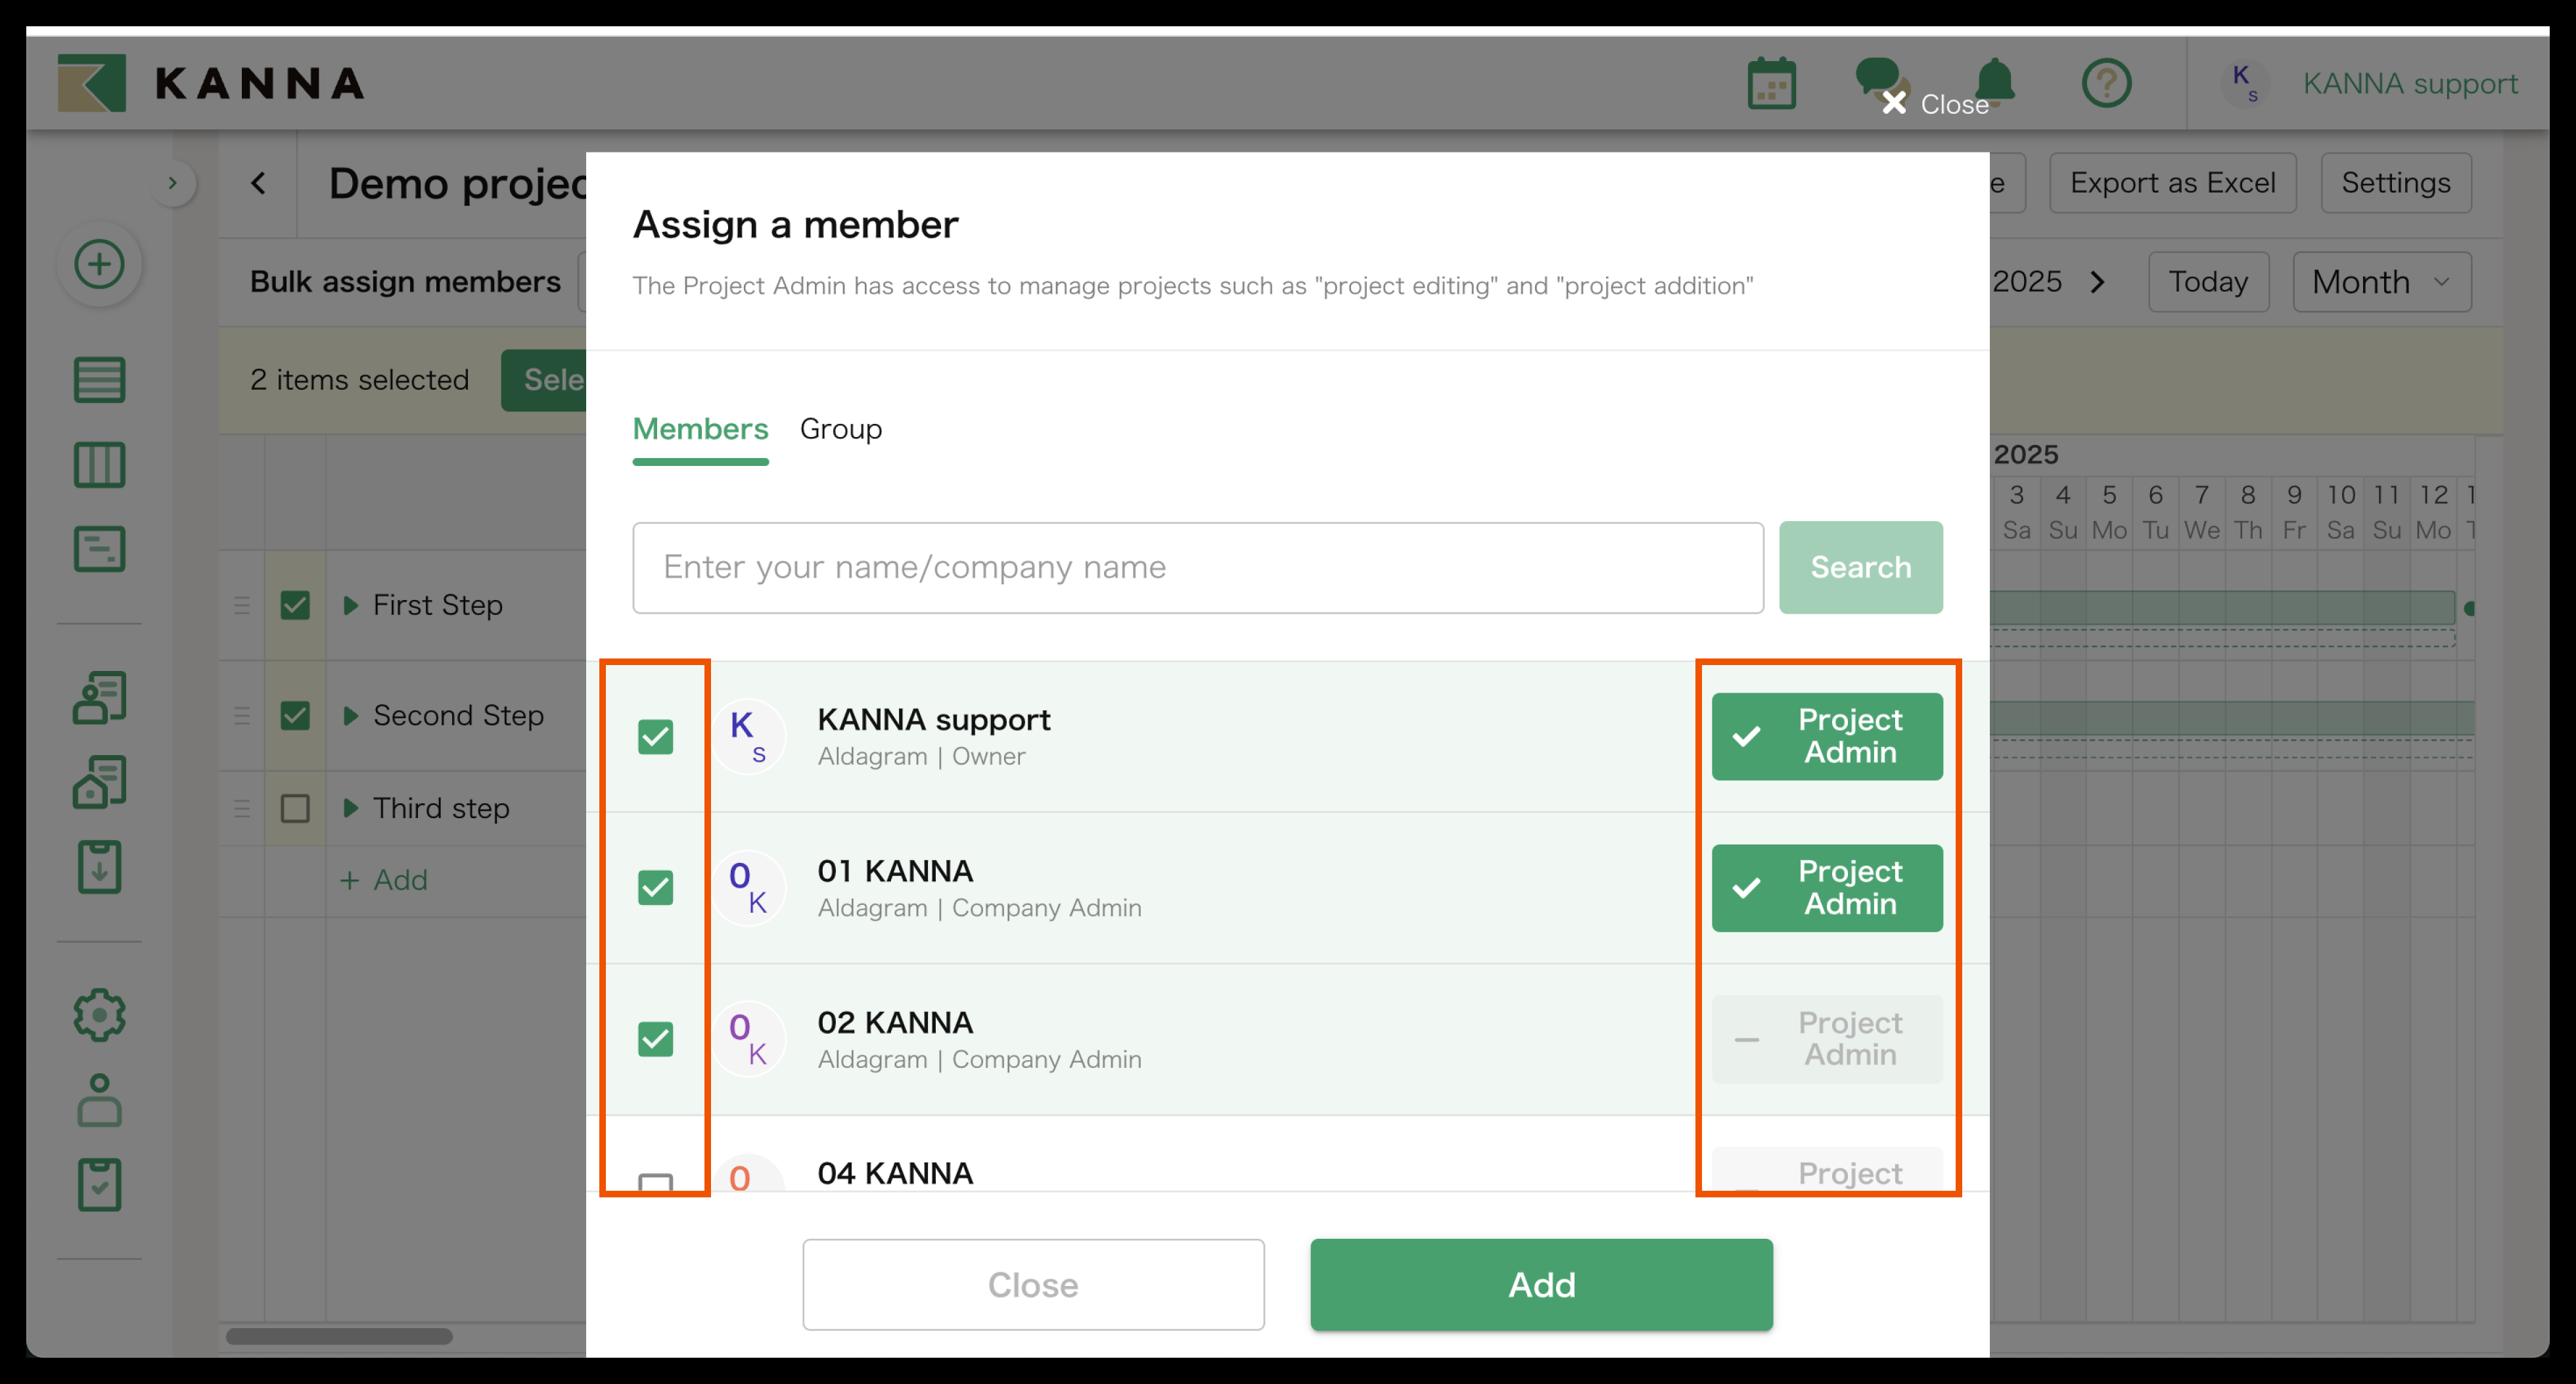Image resolution: width=2576 pixels, height=1384 pixels.
Task: Expand the First Step task row
Action: (350, 605)
